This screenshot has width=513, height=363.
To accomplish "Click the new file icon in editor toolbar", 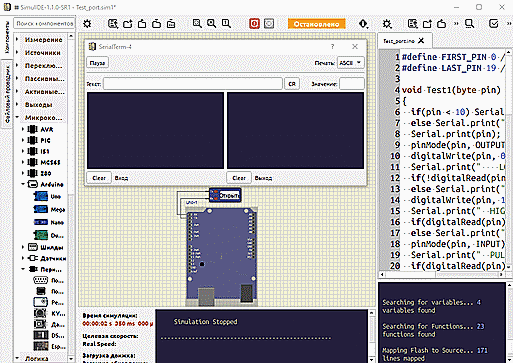I will point(413,24).
